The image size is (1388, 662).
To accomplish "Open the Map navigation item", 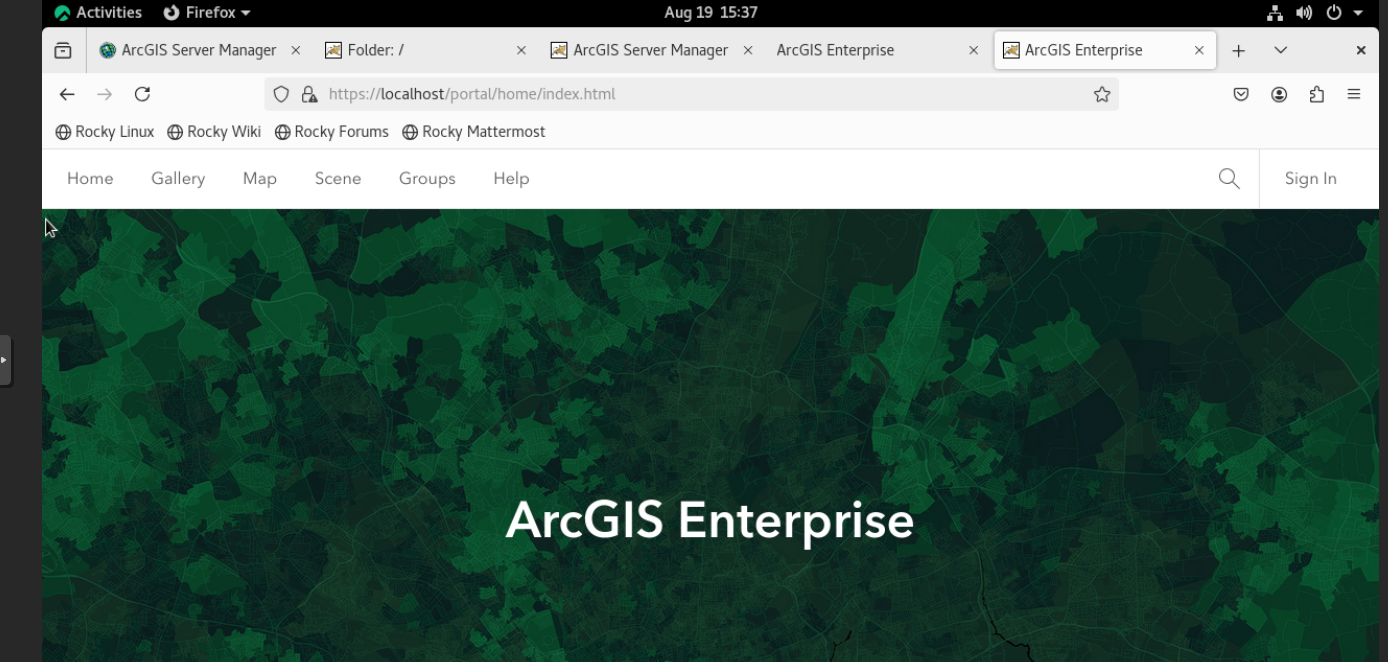I will click(x=260, y=178).
